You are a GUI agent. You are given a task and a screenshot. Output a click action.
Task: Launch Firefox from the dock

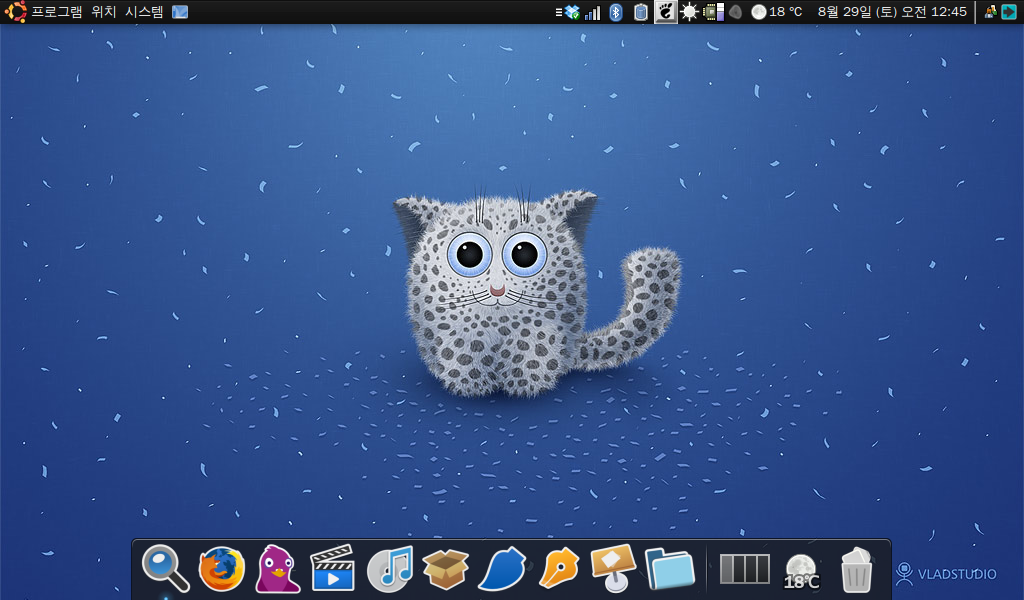pyautogui.click(x=222, y=569)
